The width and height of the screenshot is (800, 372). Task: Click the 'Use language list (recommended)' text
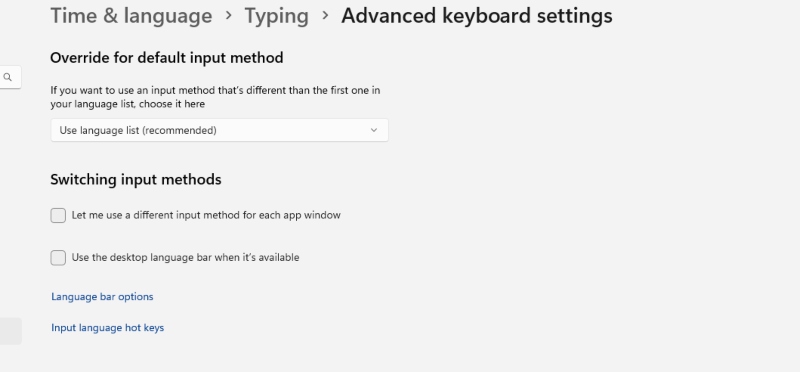[138, 130]
